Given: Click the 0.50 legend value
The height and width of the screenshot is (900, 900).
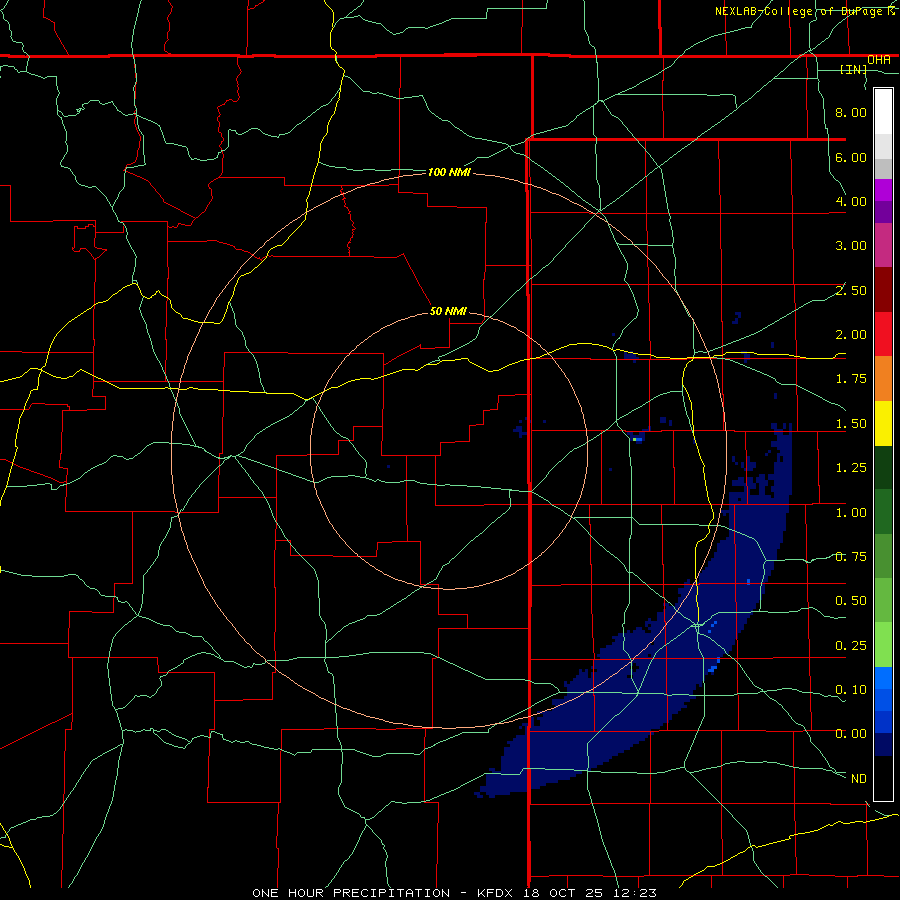Looking at the screenshot, I should 851,601.
